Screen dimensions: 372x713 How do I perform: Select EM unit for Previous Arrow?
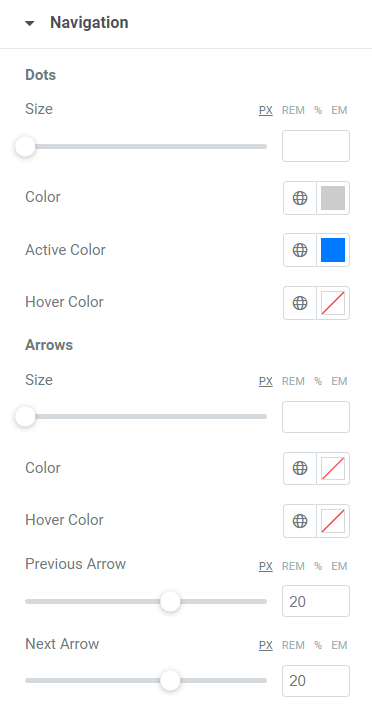(339, 566)
